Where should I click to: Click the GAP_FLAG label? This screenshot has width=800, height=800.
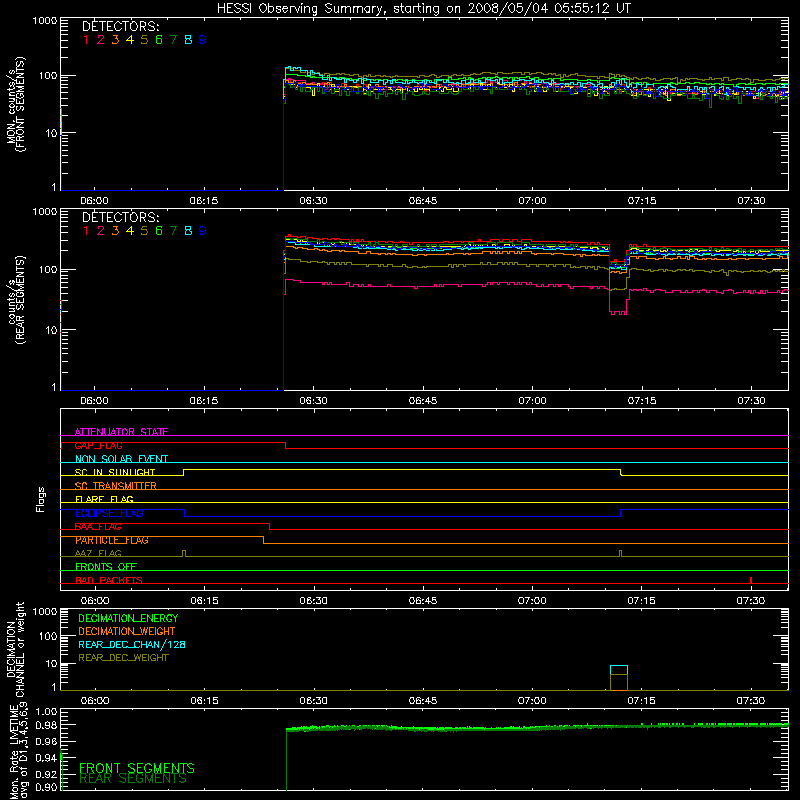(x=98, y=445)
